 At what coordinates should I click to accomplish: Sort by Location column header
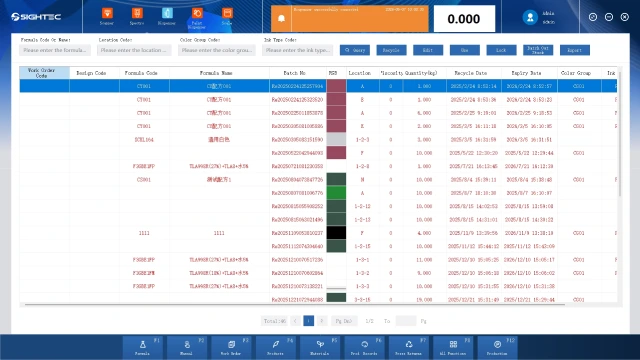[362, 73]
